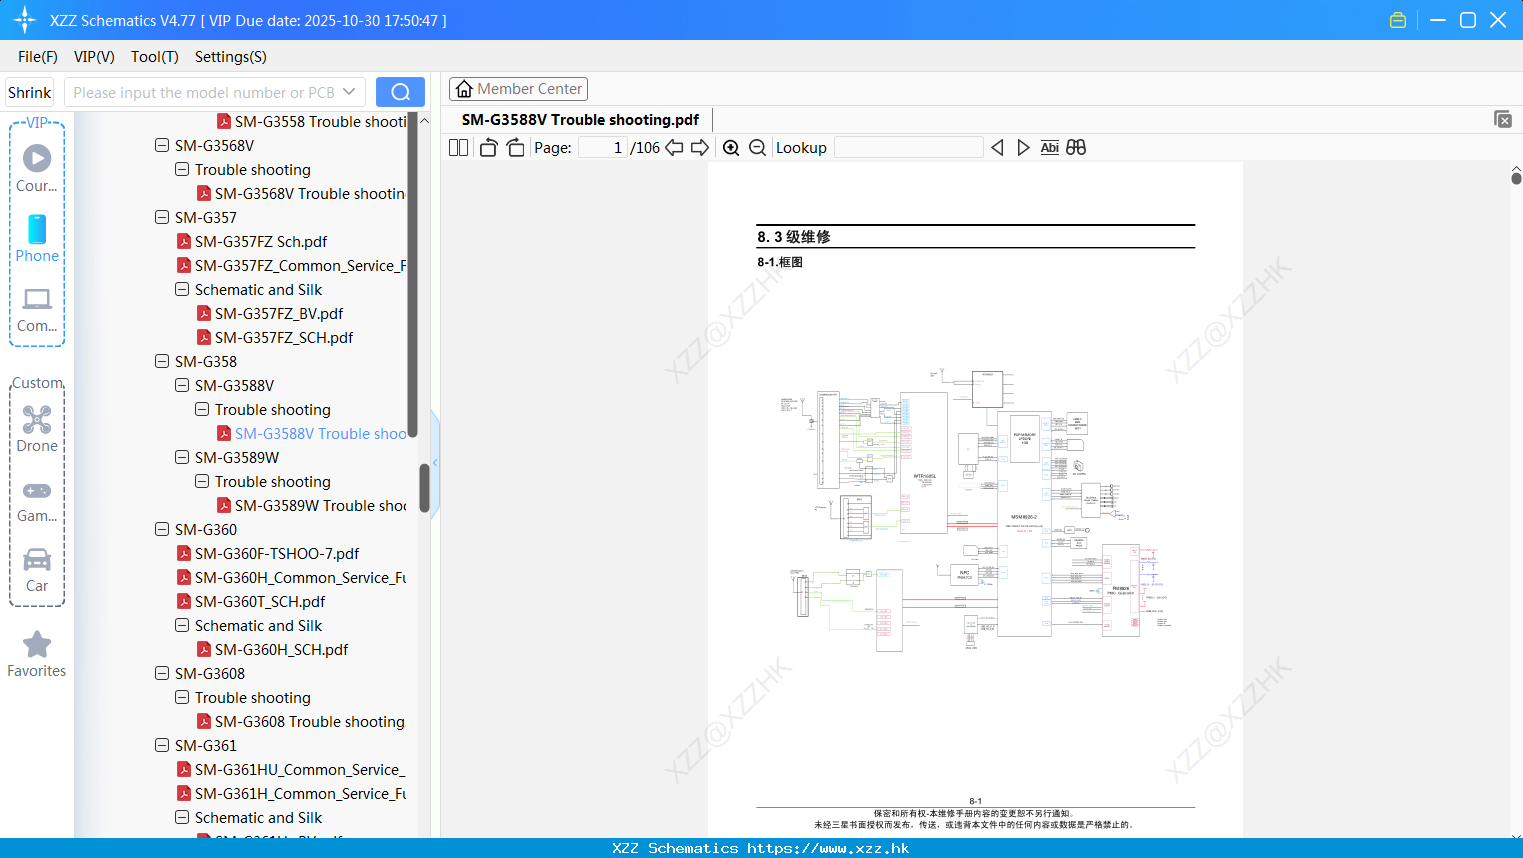Open the Settings(S) menu
1523x858 pixels.
click(x=231, y=57)
